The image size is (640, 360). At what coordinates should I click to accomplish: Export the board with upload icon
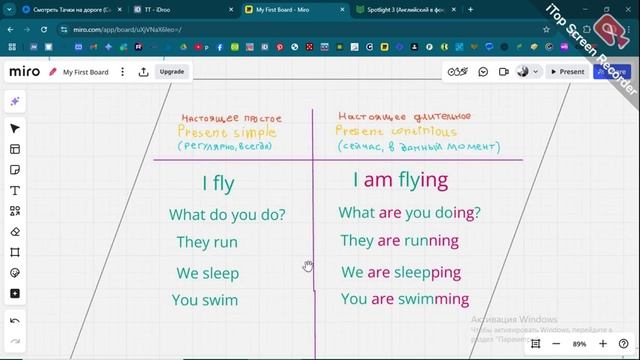click(x=143, y=72)
